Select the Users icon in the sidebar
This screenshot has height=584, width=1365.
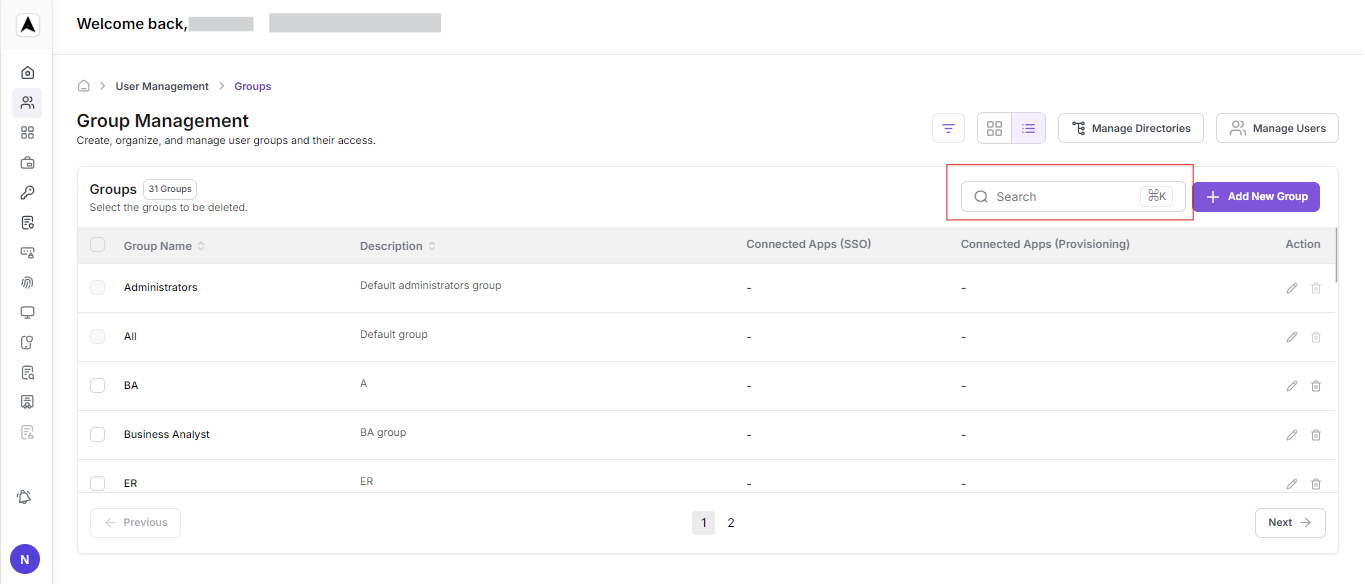pyautogui.click(x=27, y=102)
